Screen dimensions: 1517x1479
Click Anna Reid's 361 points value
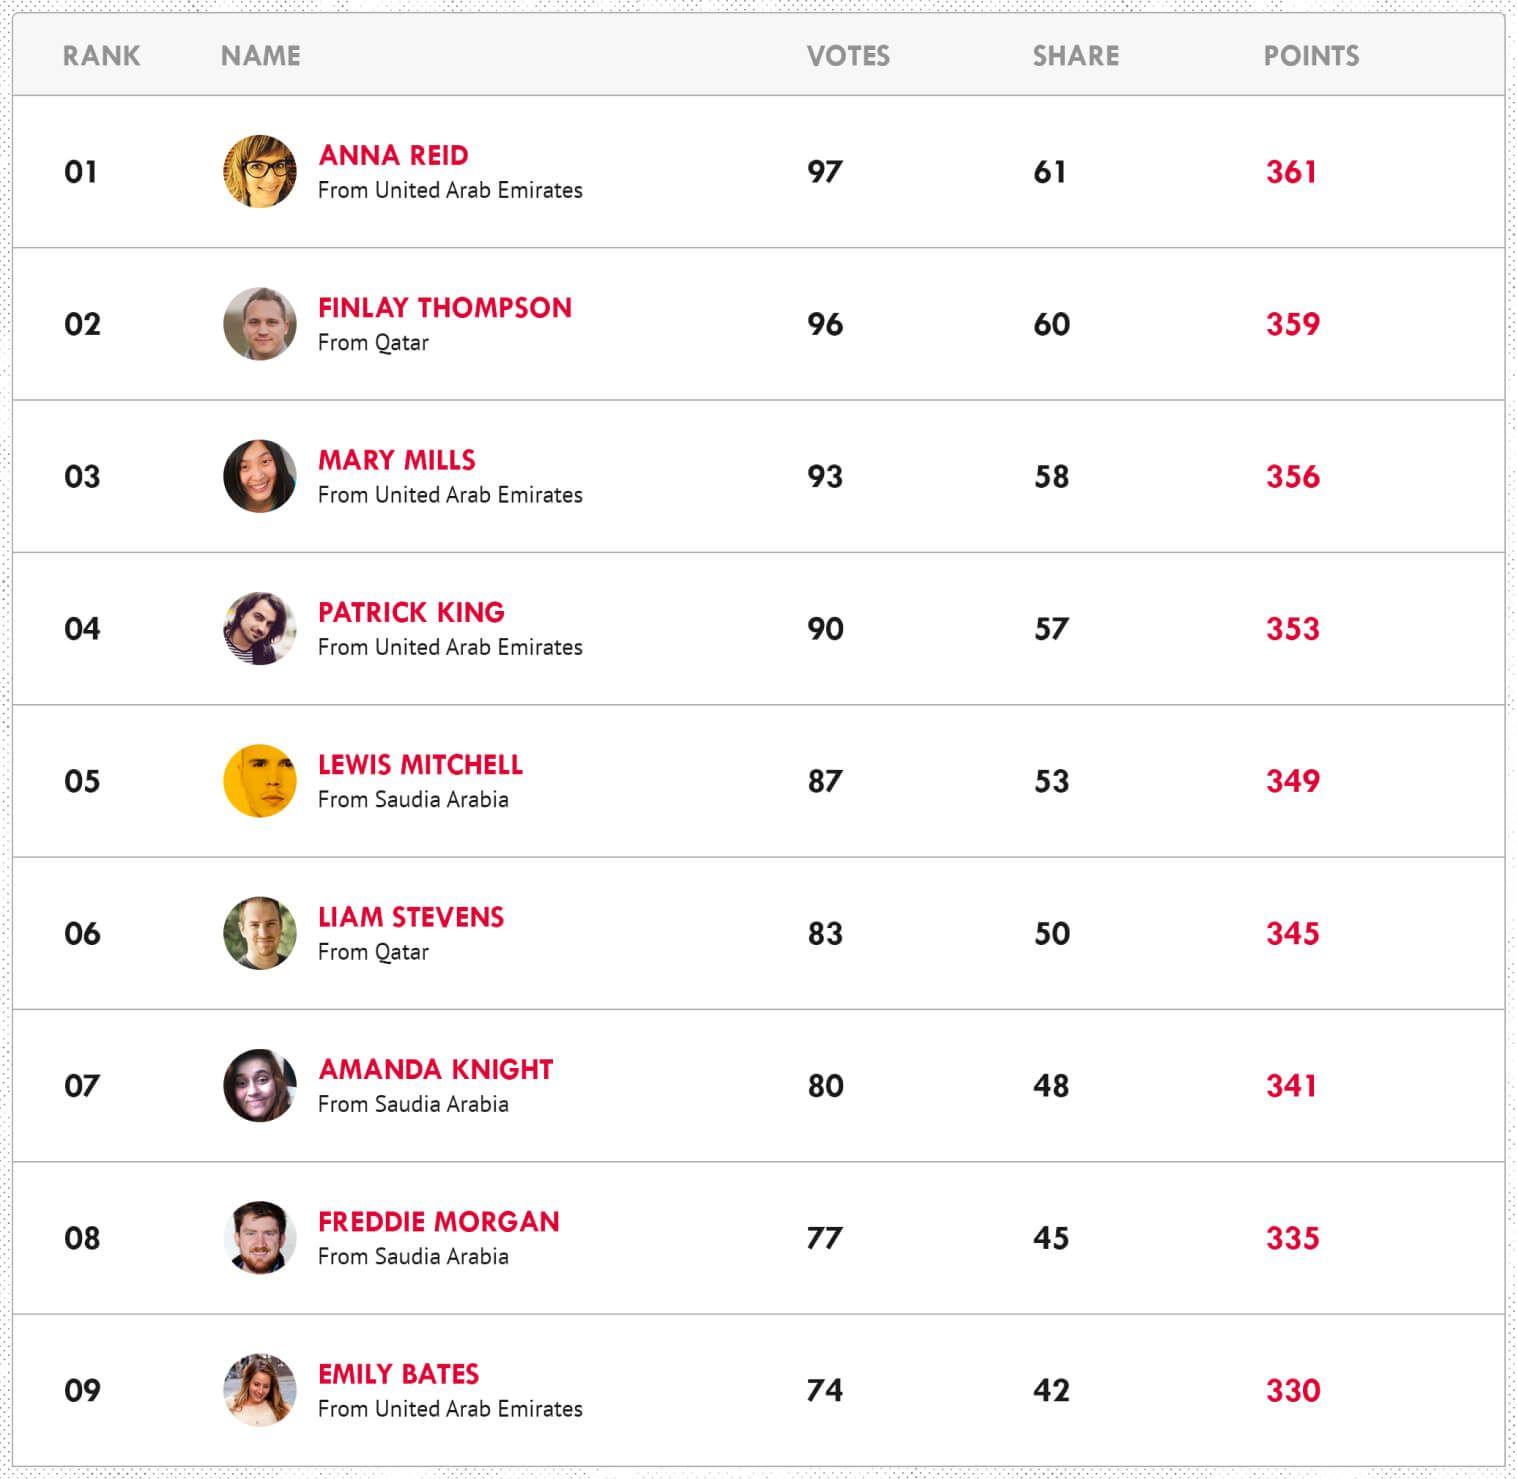[x=1291, y=172]
